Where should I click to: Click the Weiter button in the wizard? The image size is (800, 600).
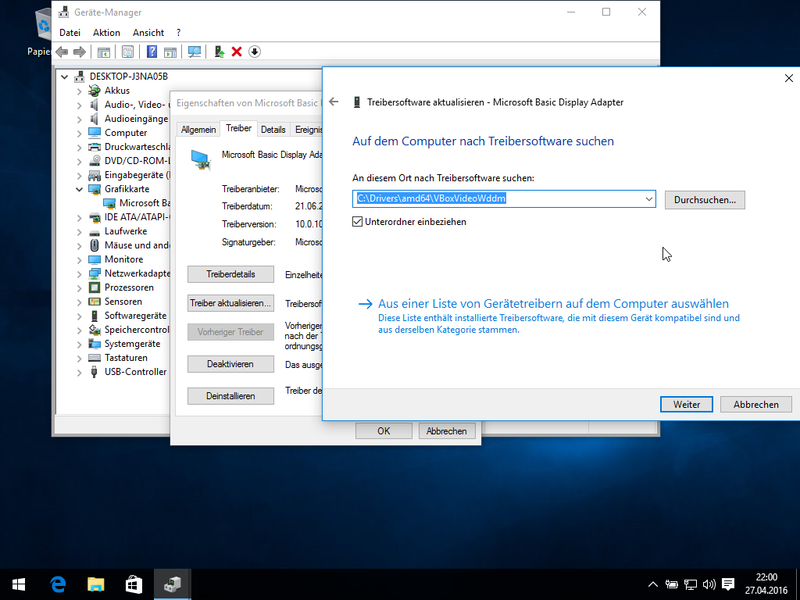686,404
